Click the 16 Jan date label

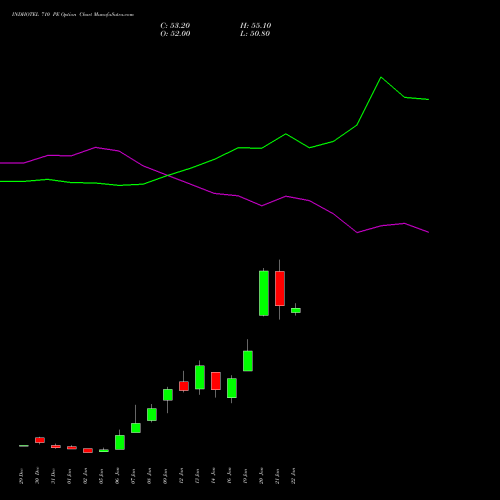[229, 476]
